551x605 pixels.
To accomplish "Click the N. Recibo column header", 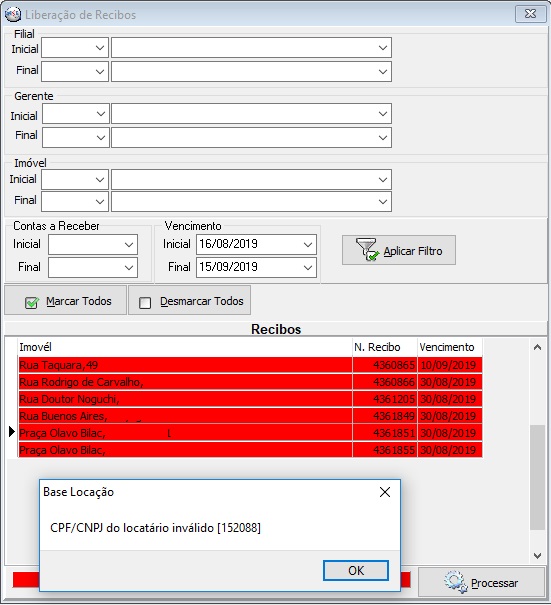I will pos(385,347).
